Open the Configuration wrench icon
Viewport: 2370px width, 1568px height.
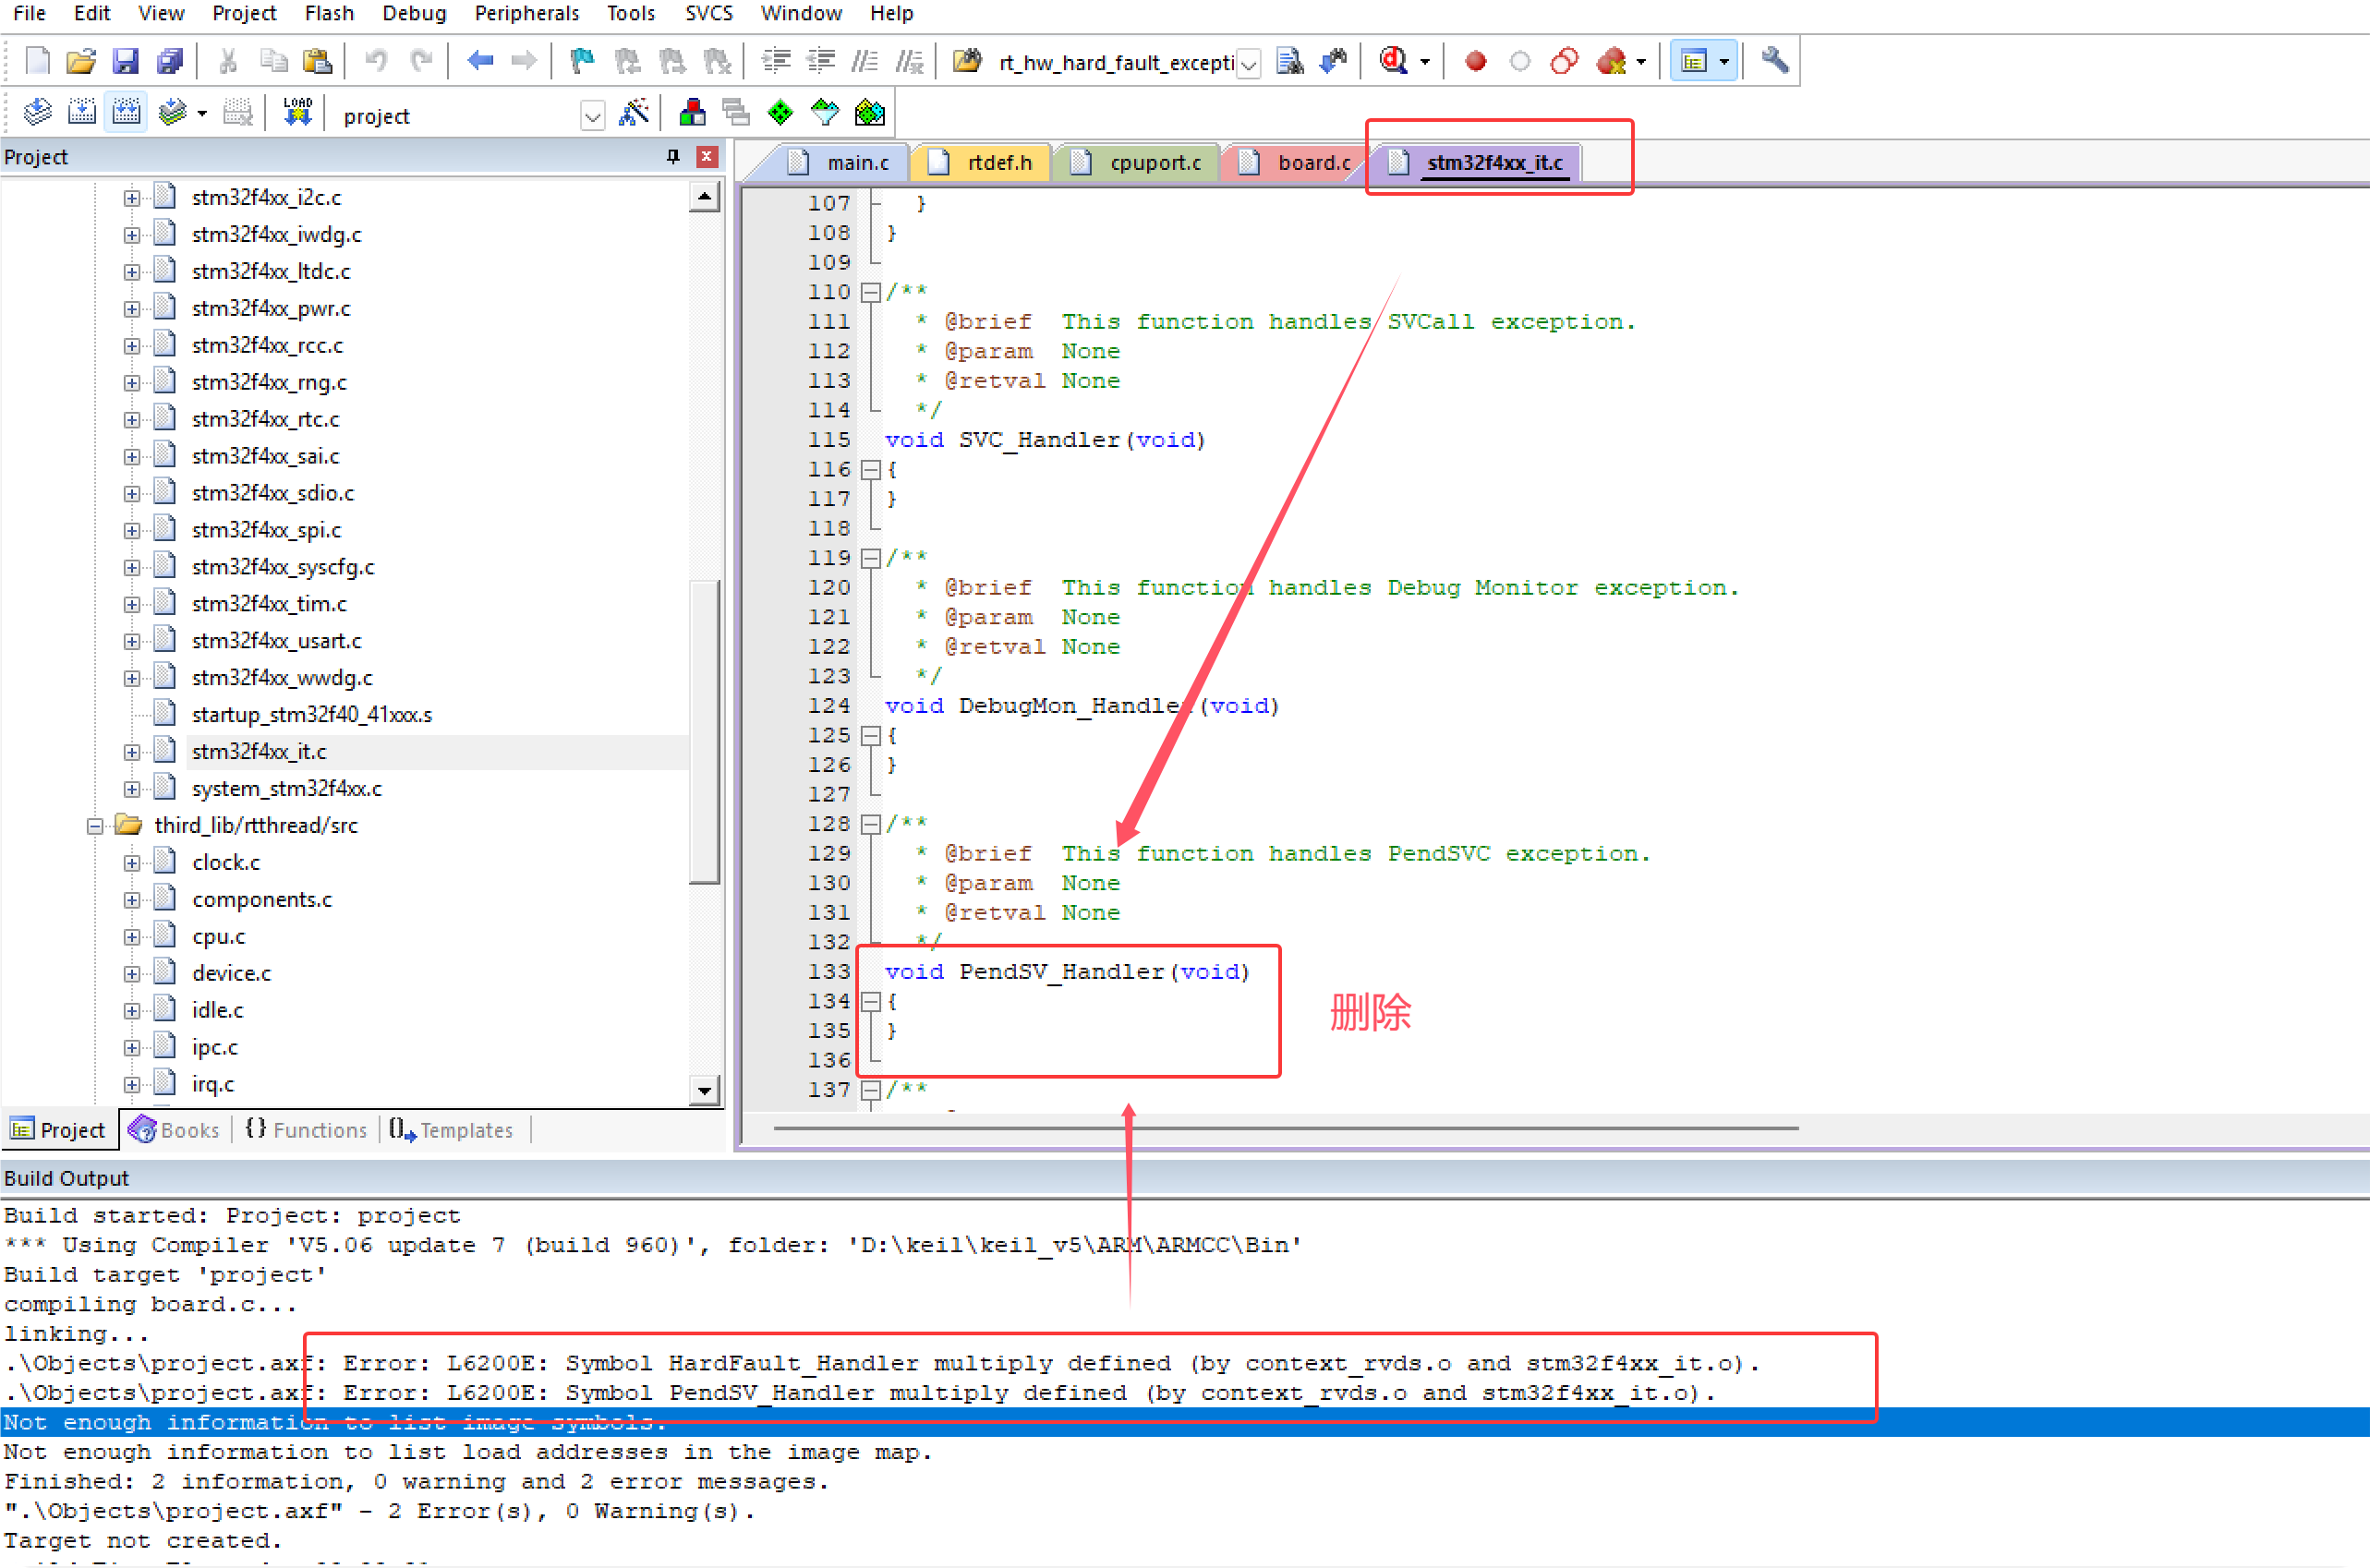coord(1772,61)
